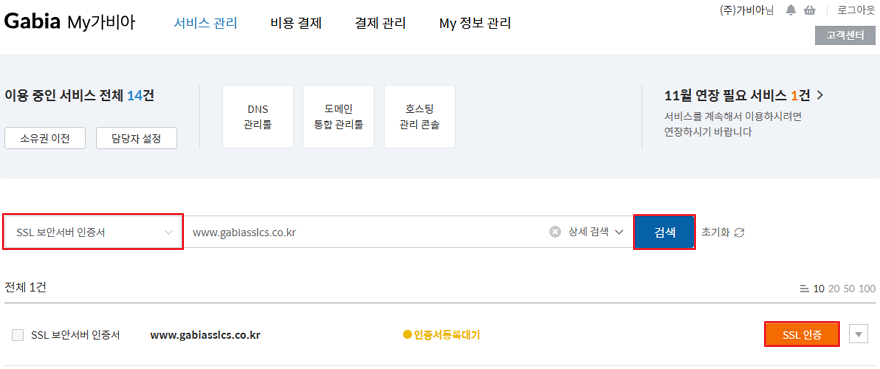Clear search text with the X icon

point(555,231)
